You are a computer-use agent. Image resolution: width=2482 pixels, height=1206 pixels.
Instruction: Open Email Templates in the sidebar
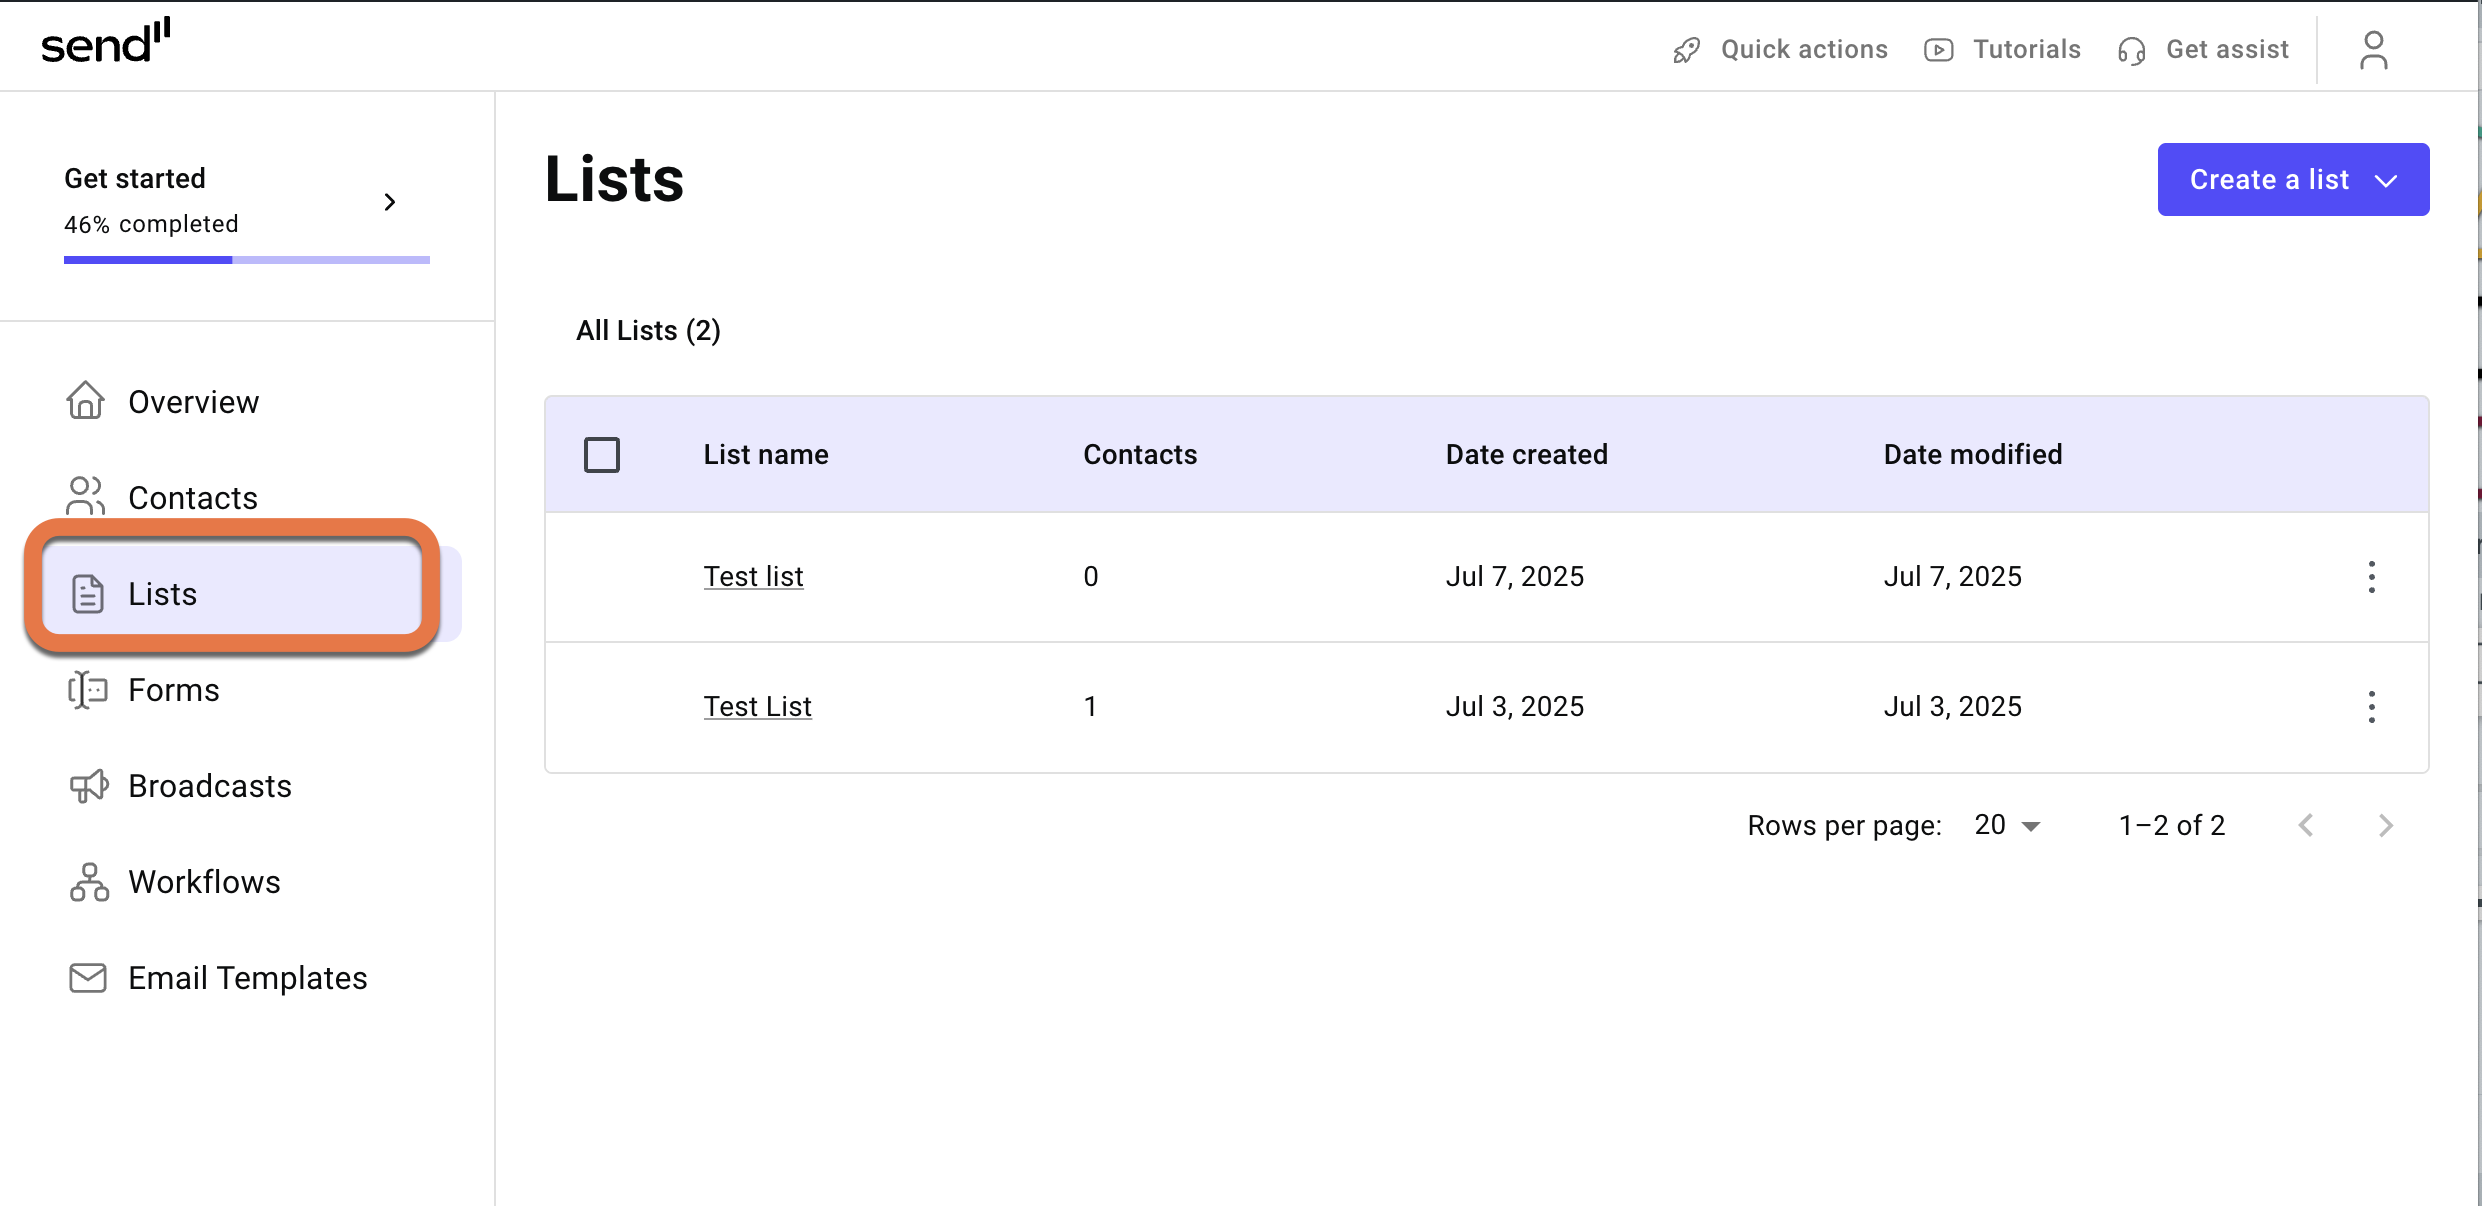[246, 978]
